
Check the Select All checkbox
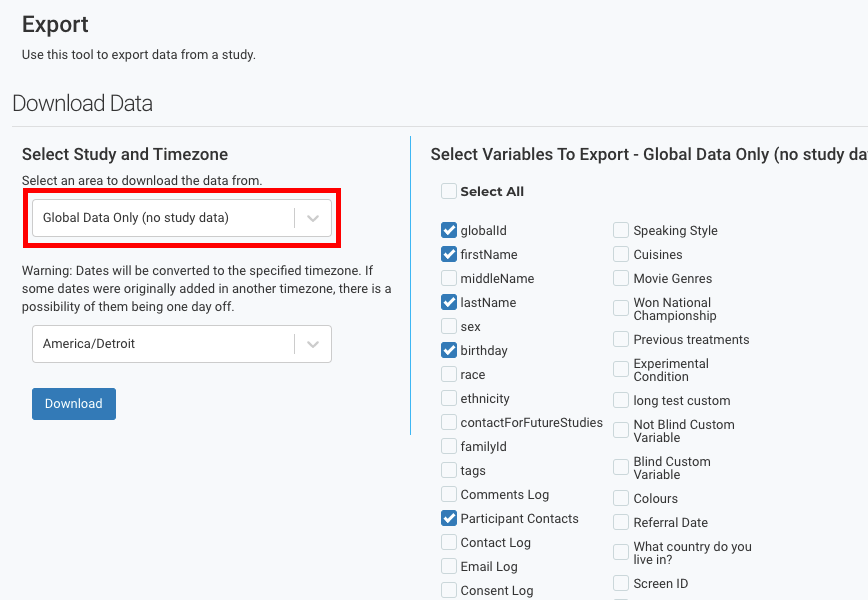point(449,191)
